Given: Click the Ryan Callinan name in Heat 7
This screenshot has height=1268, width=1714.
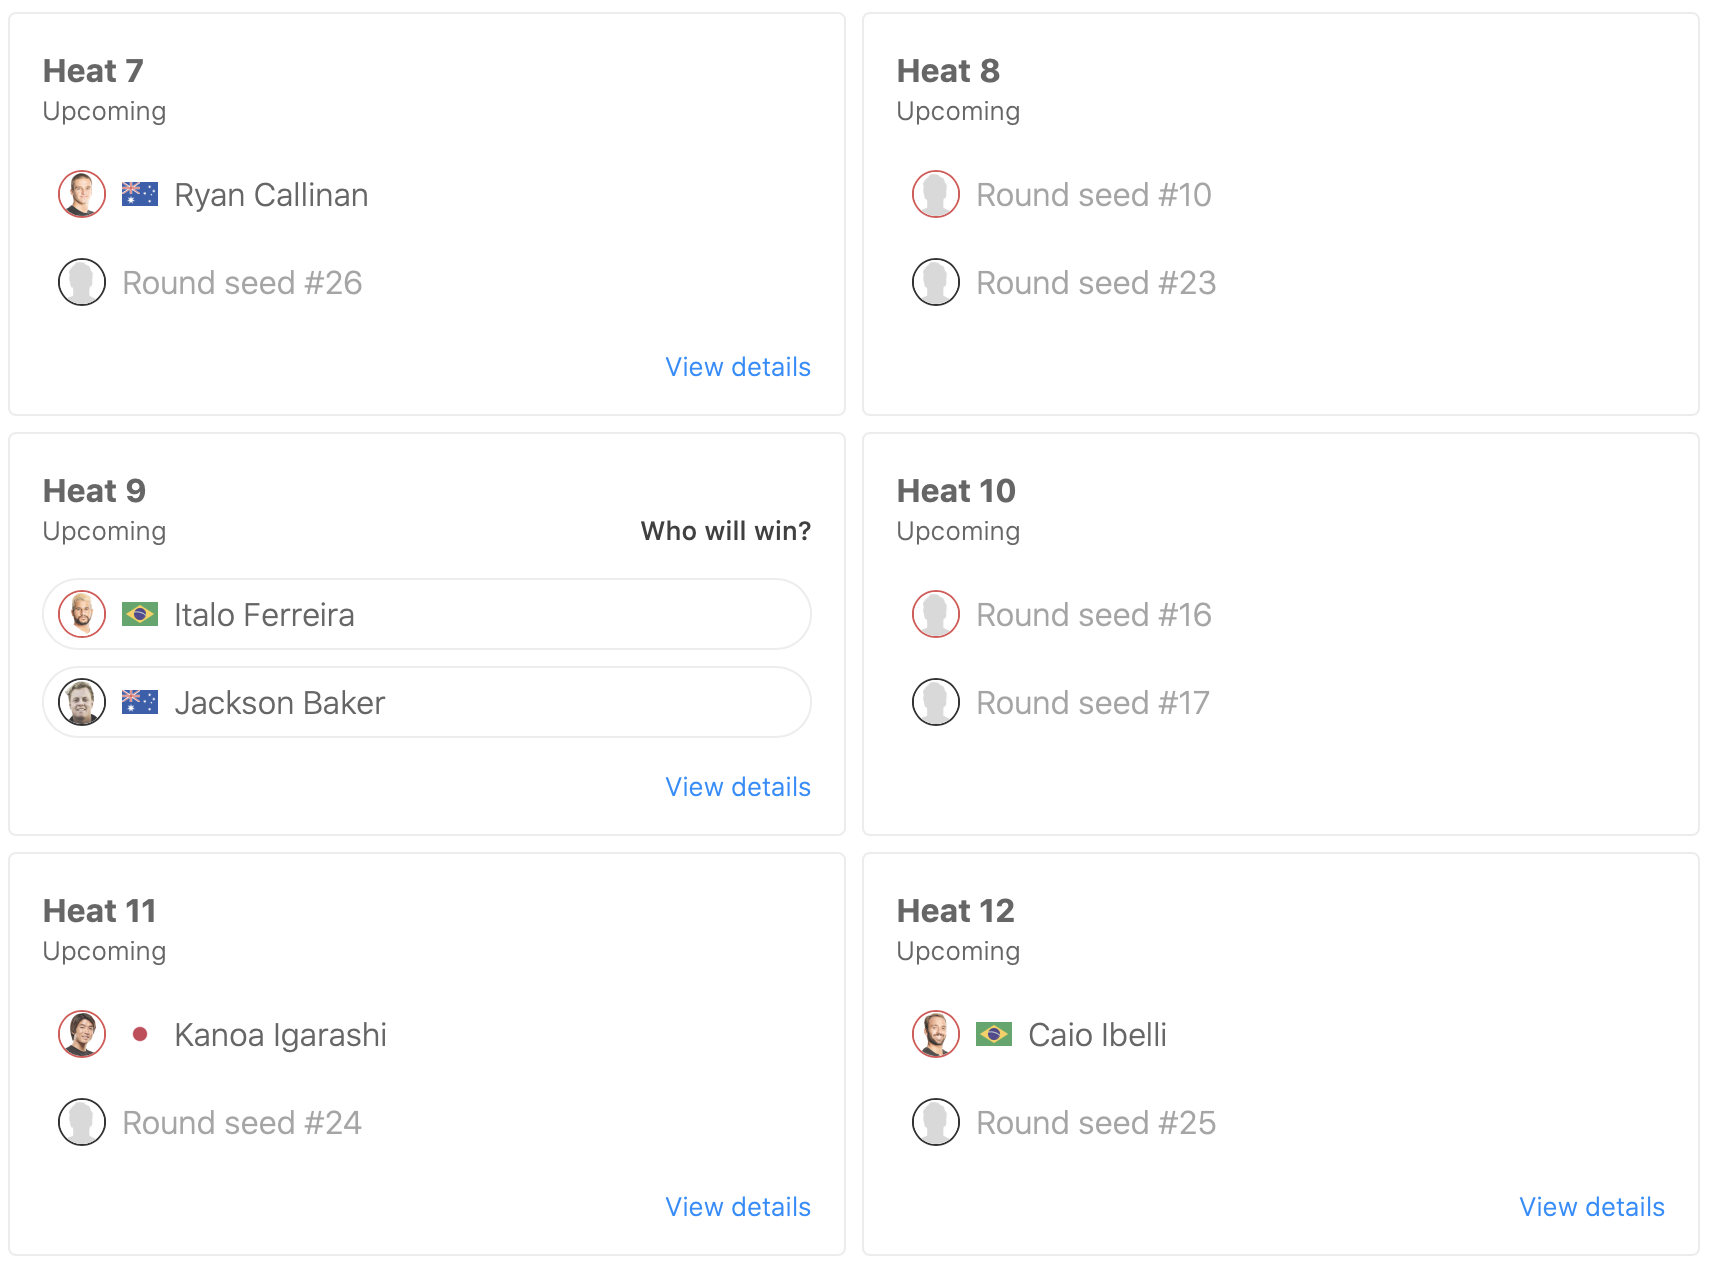Looking at the screenshot, I should coord(271,195).
